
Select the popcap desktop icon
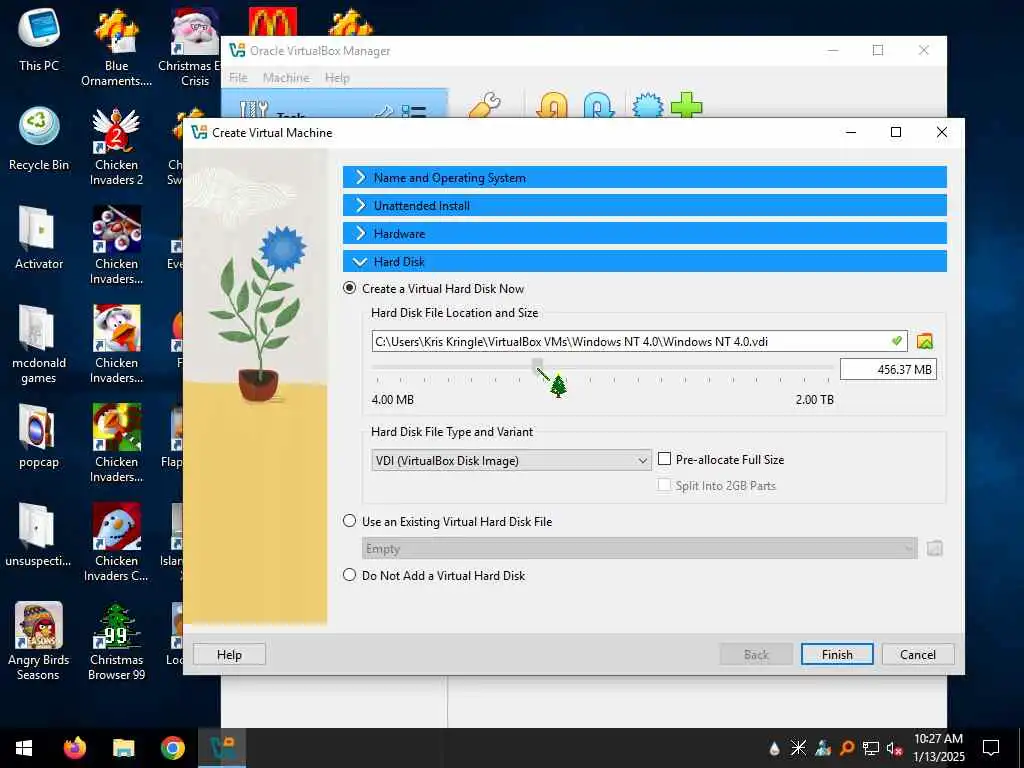pos(39,436)
